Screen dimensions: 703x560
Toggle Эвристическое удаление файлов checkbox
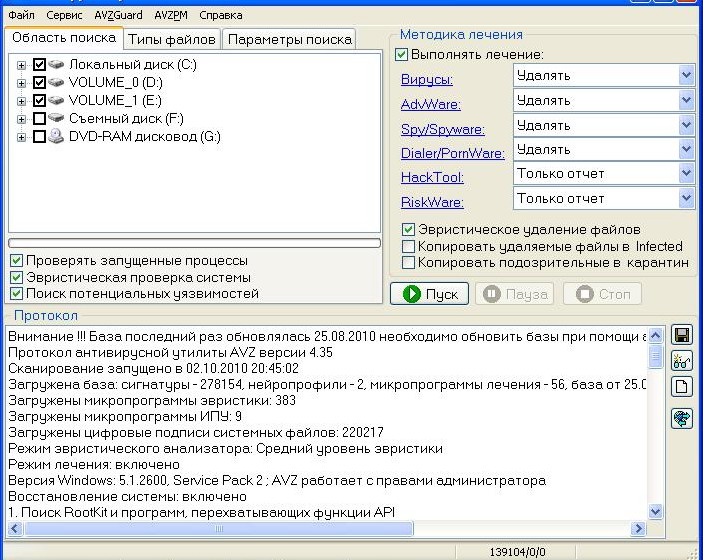point(408,230)
